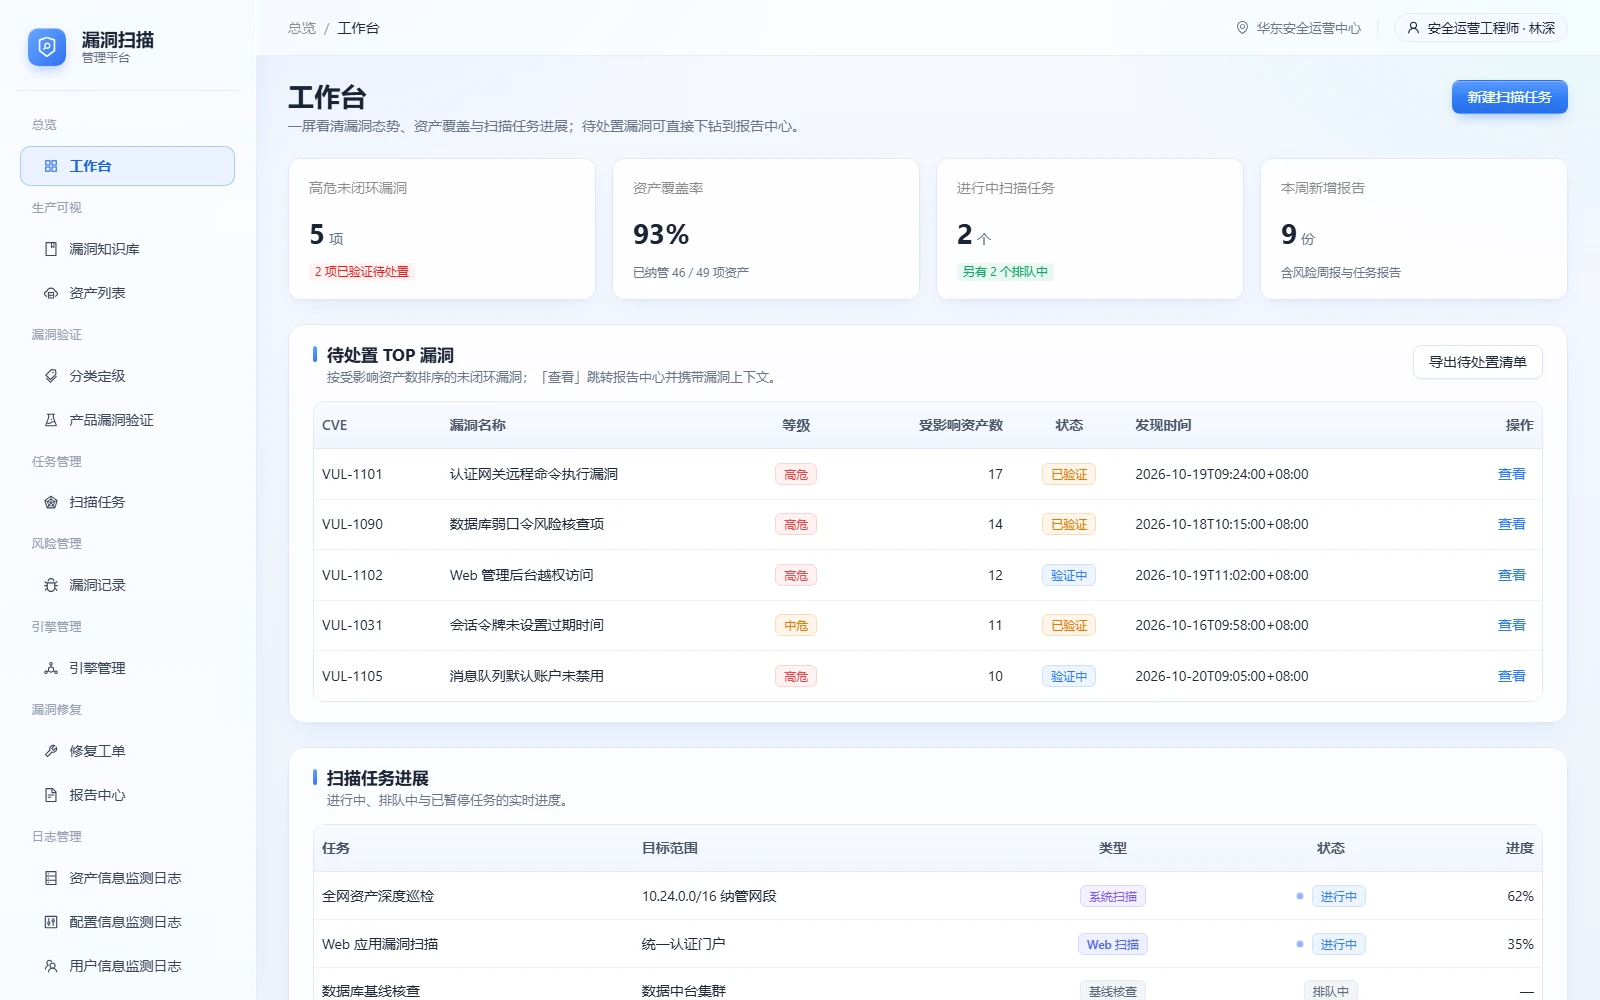
Task: Open 扫描任务 radar icon in sidebar
Action: (x=51, y=502)
